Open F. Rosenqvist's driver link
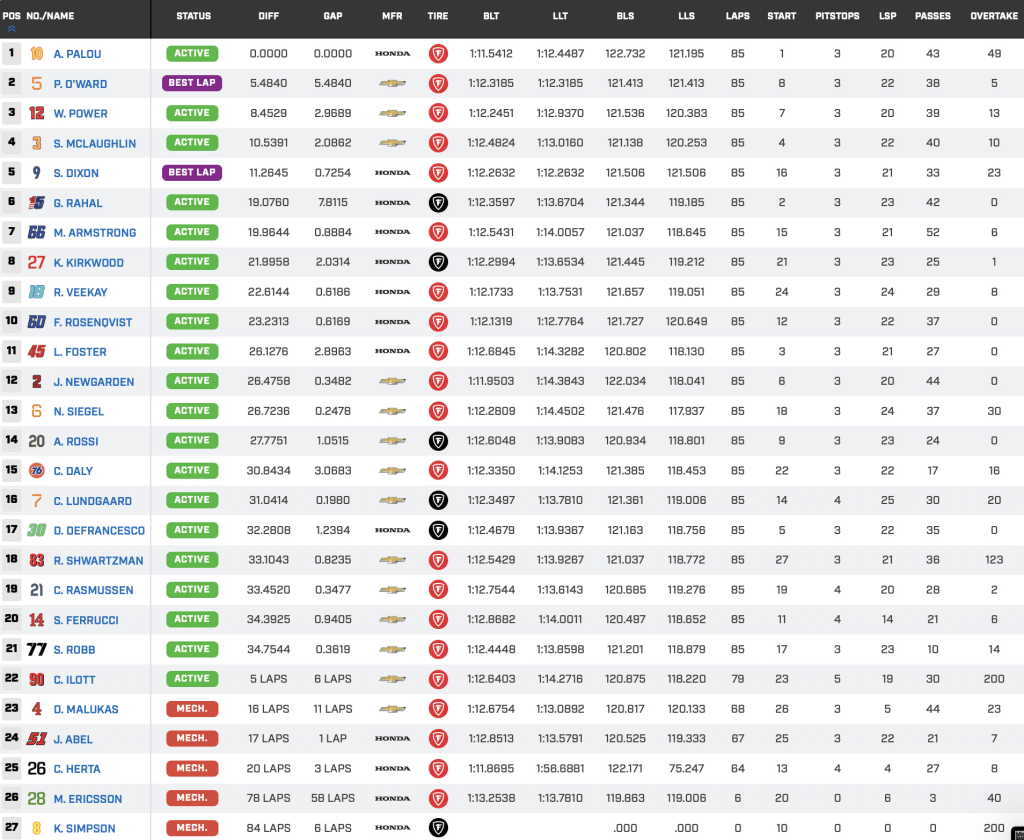1024x840 pixels. [93, 322]
